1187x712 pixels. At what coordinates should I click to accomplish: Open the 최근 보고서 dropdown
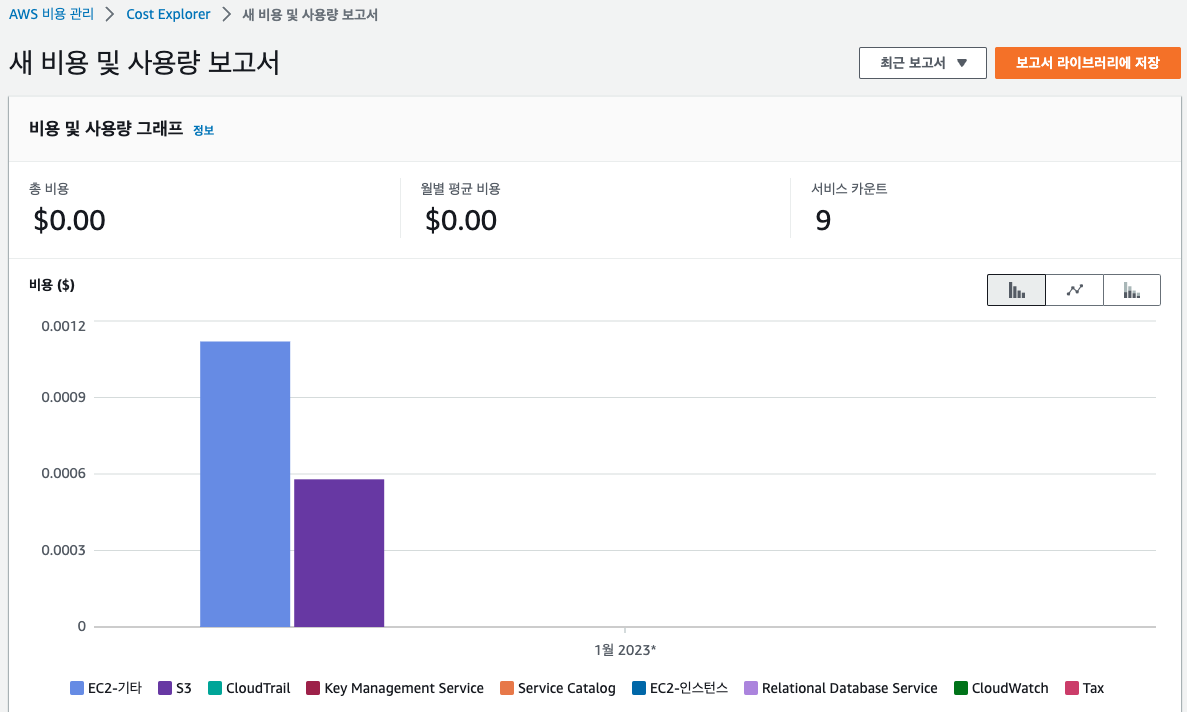click(x=923, y=63)
